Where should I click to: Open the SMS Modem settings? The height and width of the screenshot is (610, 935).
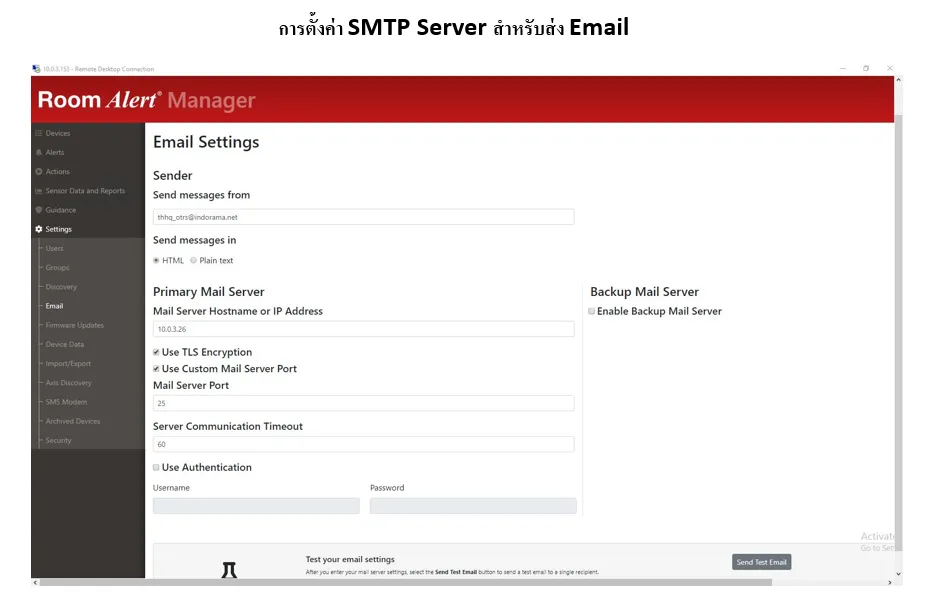coord(66,402)
